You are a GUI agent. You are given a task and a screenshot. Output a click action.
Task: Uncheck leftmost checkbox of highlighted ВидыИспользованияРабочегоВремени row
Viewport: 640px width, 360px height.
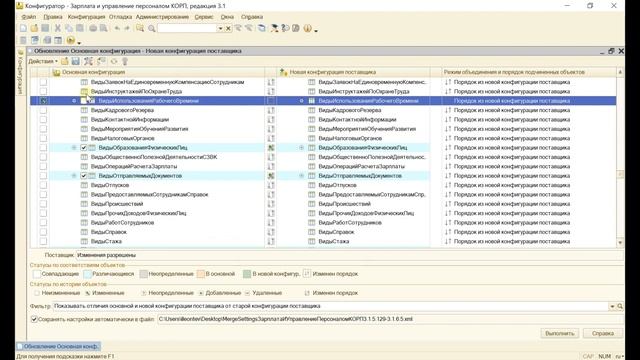43,101
